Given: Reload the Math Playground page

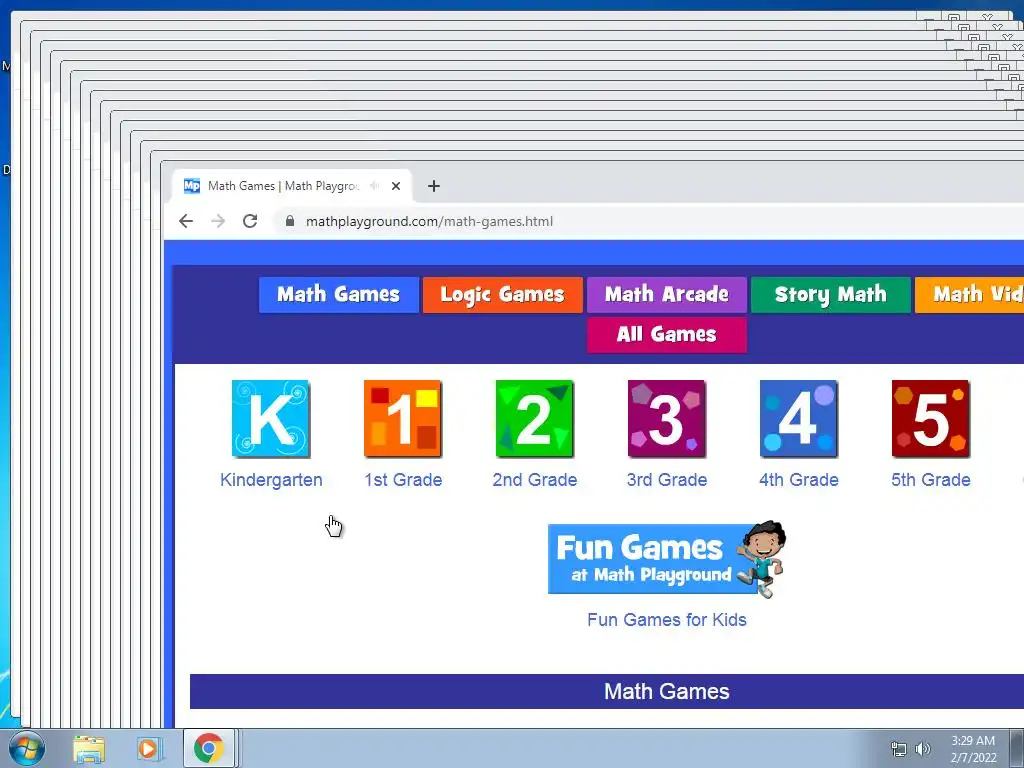Looking at the screenshot, I should (x=250, y=221).
